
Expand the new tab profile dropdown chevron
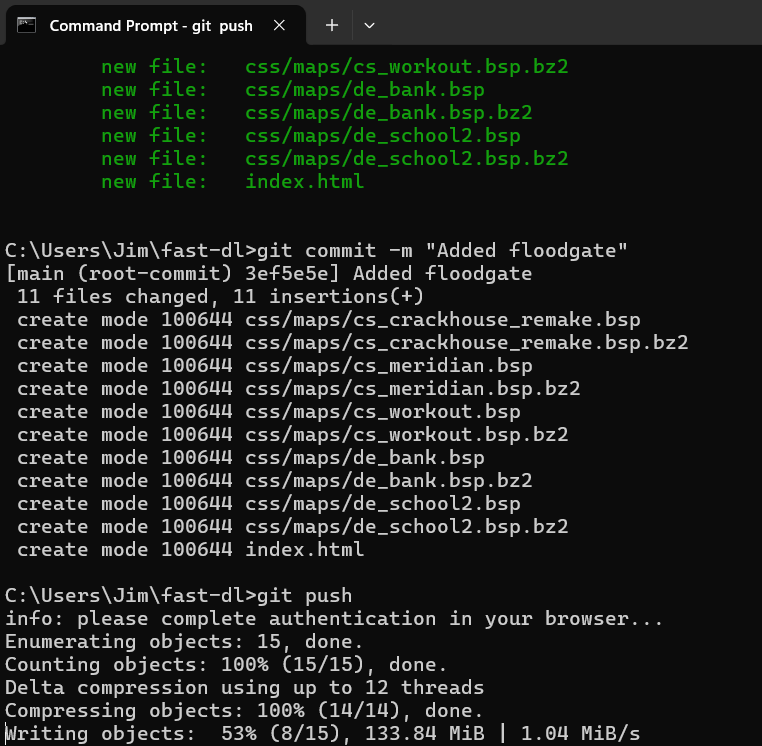coord(369,25)
